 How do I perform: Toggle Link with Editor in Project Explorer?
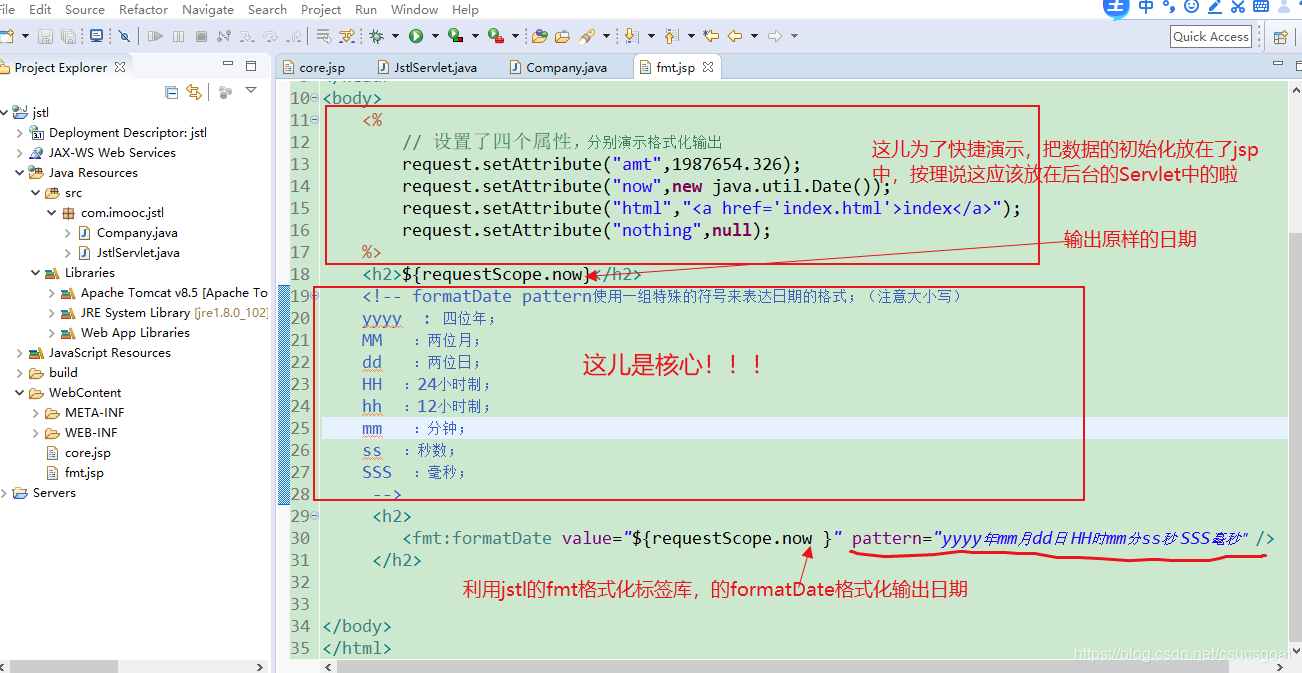[194, 92]
